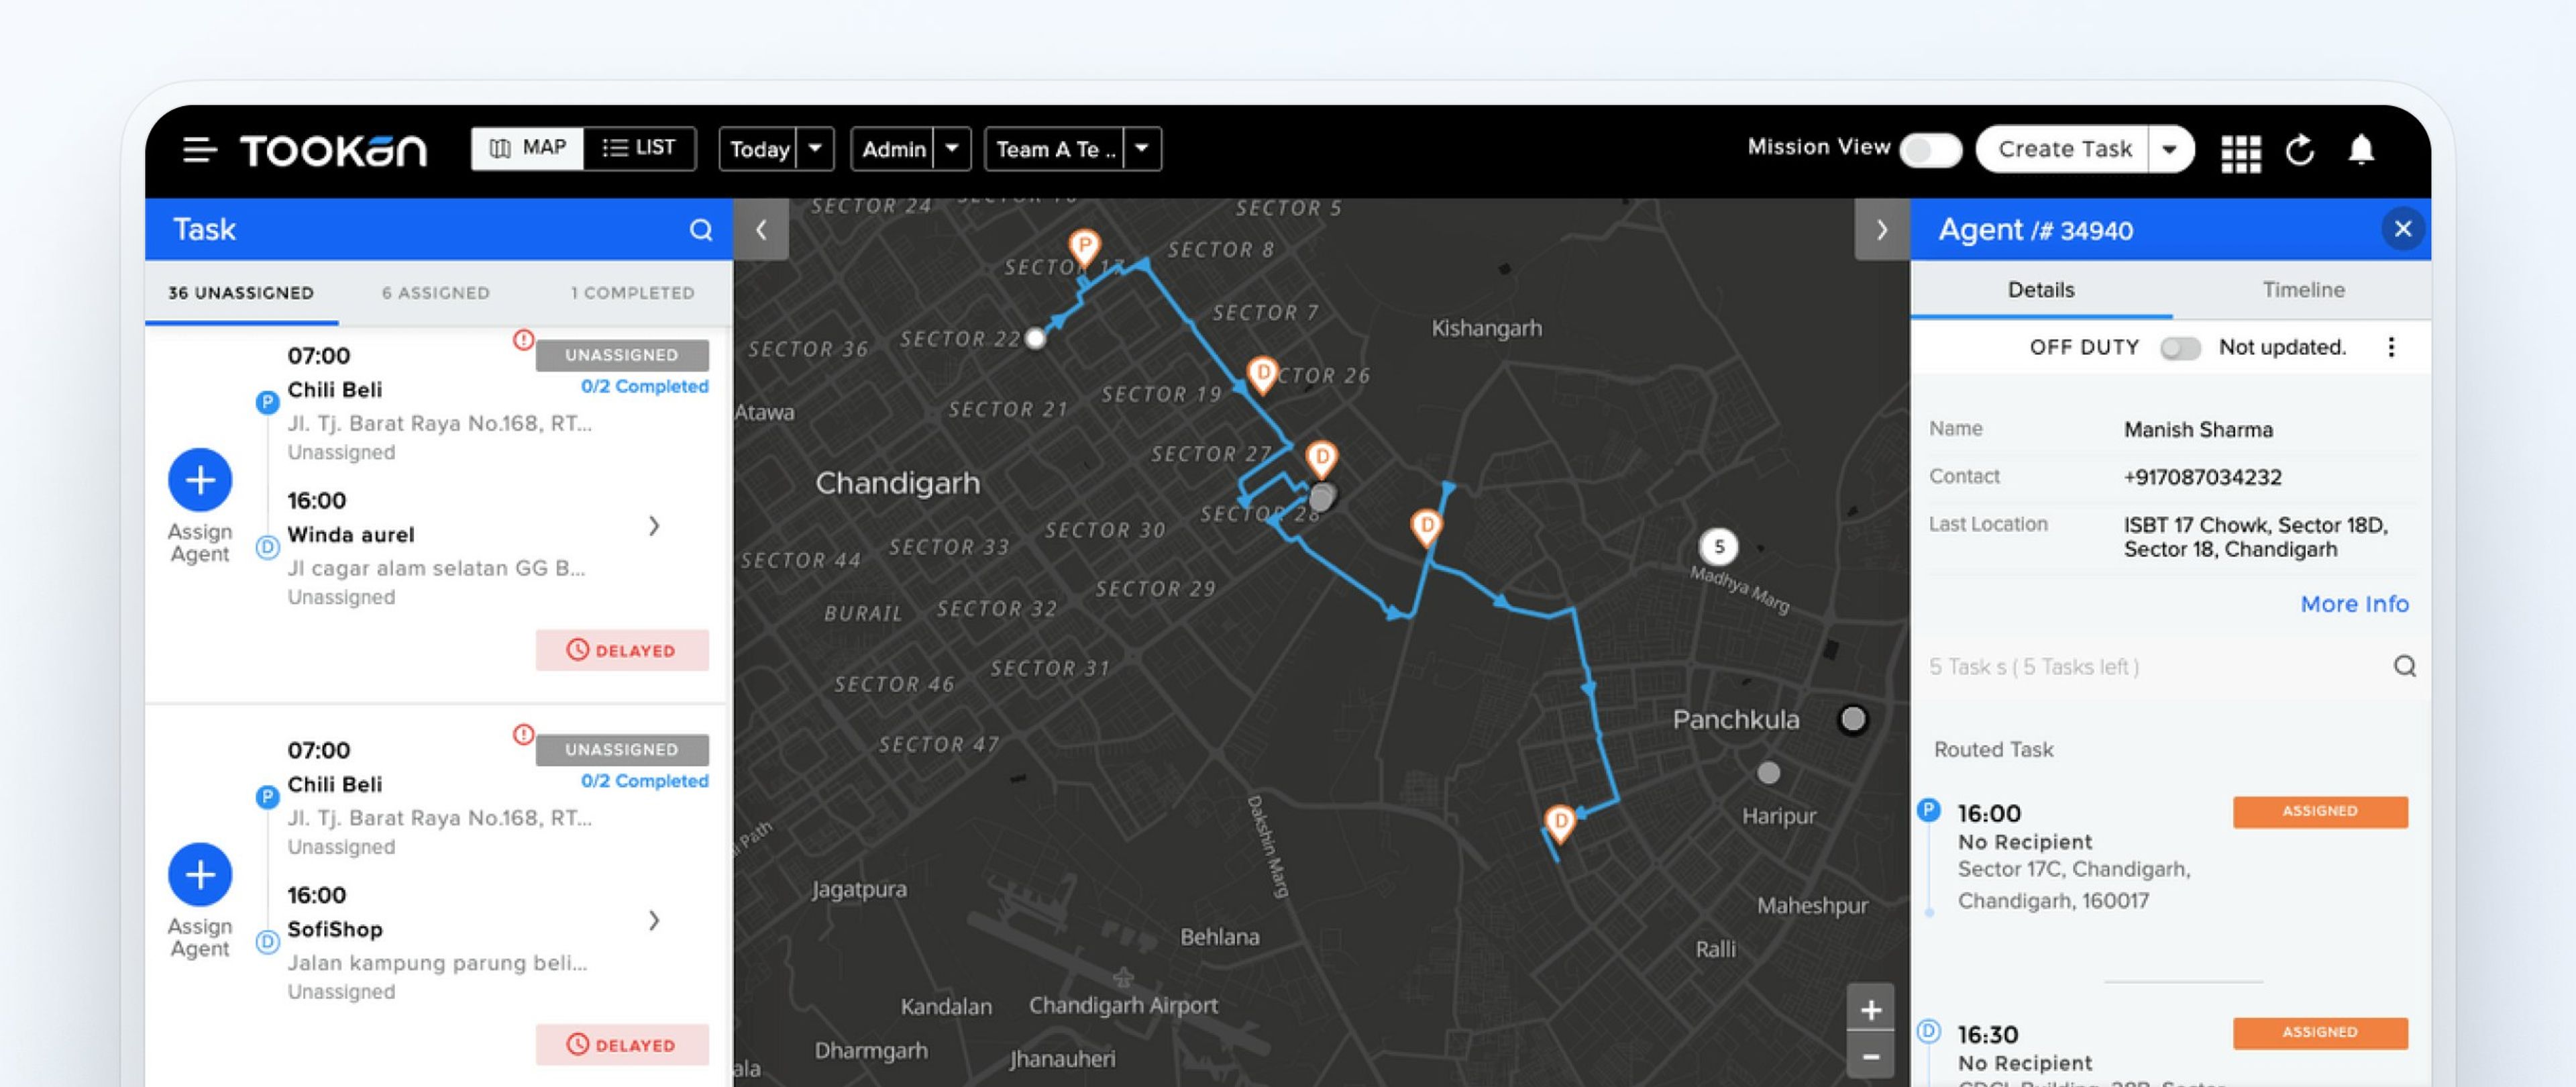
Task: Click the DELAYED badge on second task
Action: pos(622,1045)
